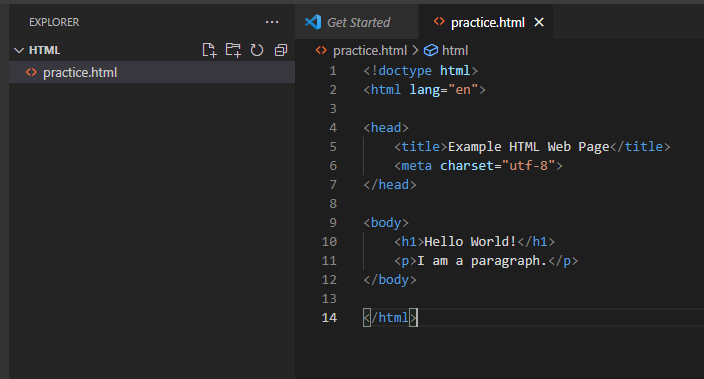Click the "I am a paragraph." text
The height and width of the screenshot is (379, 704).
click(482, 260)
